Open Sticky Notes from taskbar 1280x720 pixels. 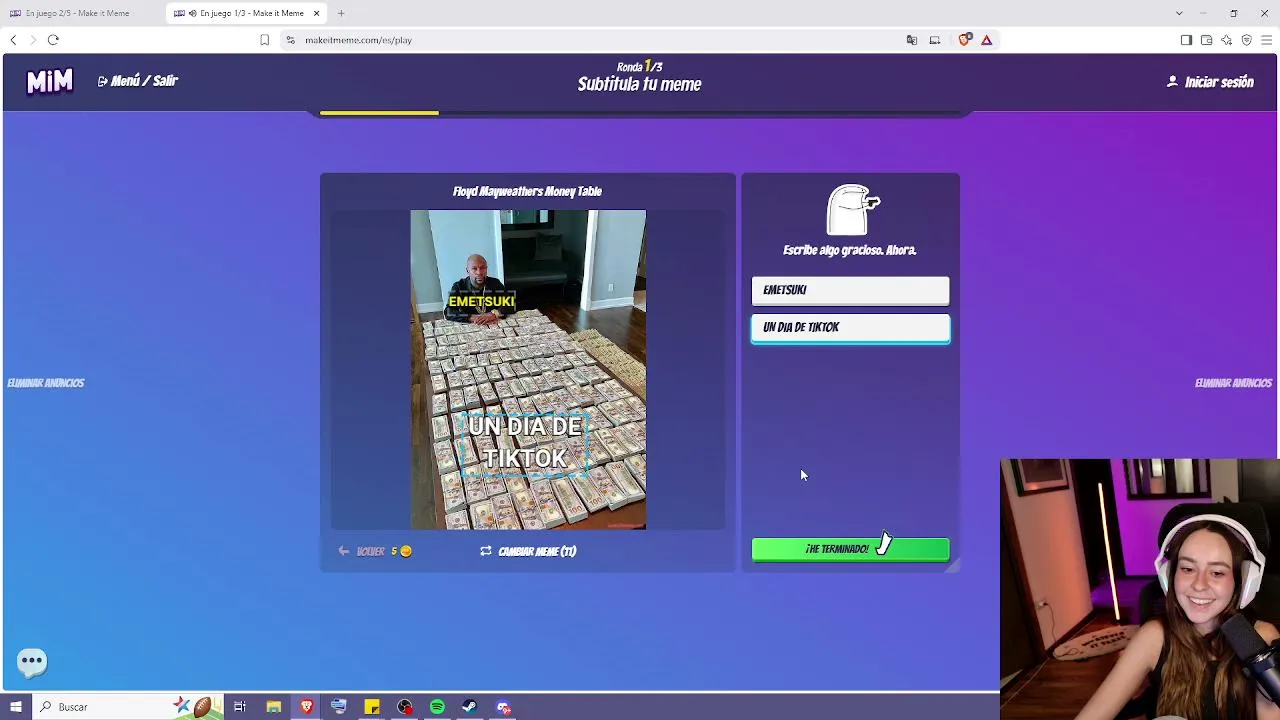(372, 707)
